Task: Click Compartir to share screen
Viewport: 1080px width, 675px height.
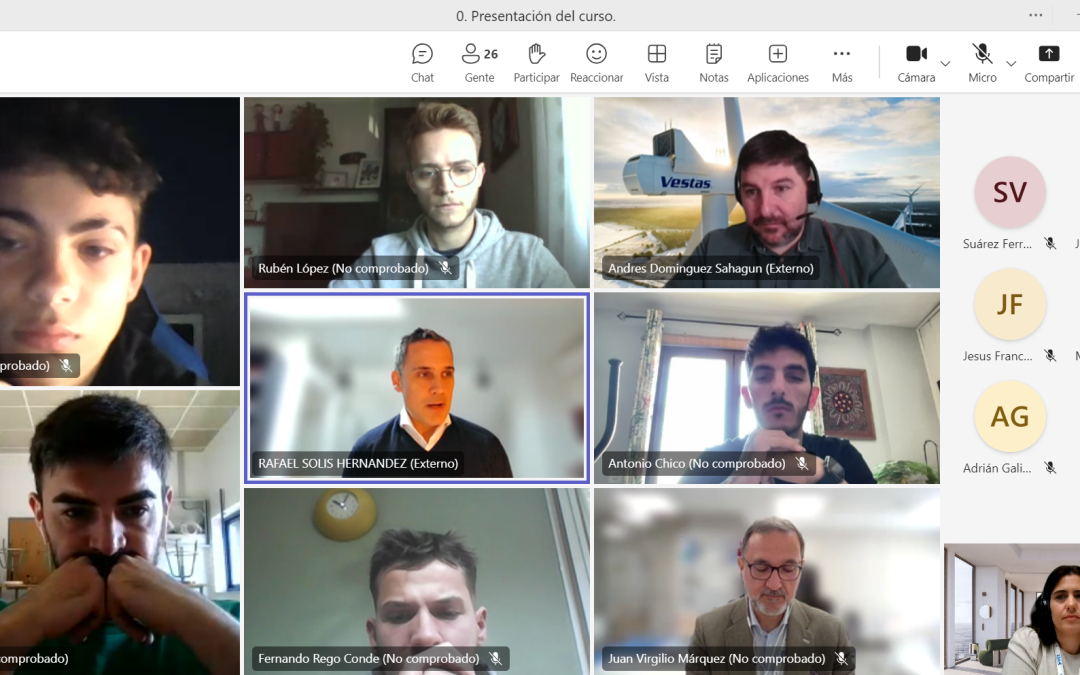Action: click(x=1048, y=63)
